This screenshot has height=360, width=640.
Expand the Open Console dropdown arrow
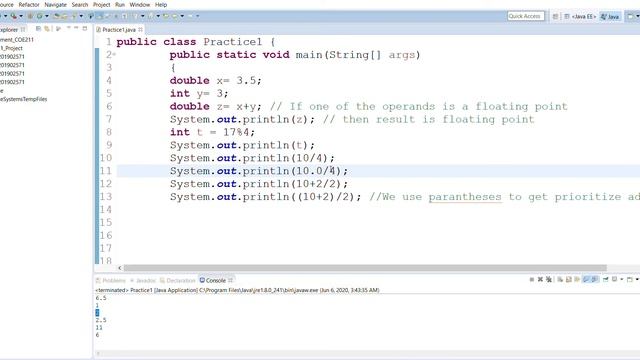pyautogui.click(x=637, y=280)
